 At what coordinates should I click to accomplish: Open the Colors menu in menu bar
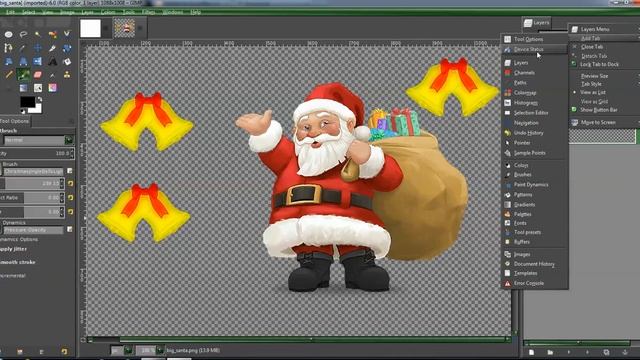[108, 12]
